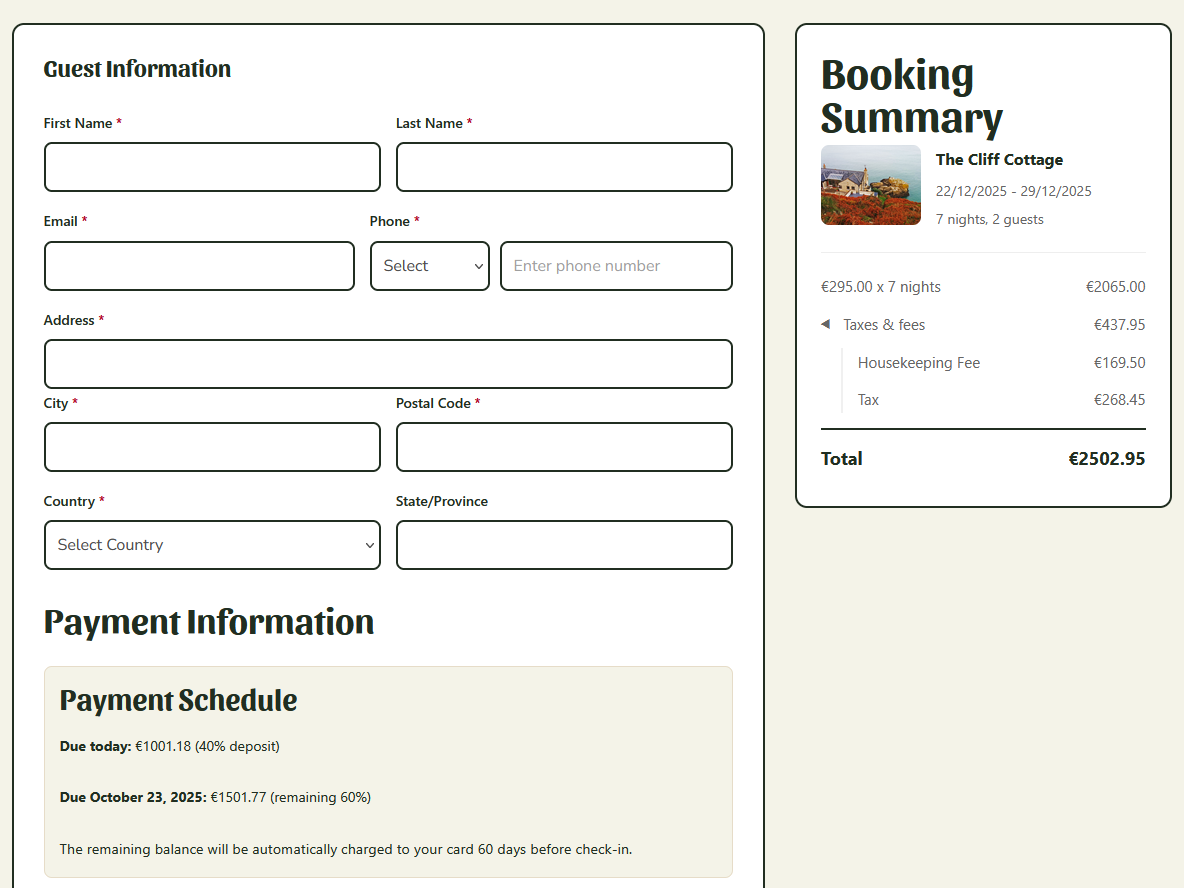Open the Country selection dropdown

click(212, 545)
